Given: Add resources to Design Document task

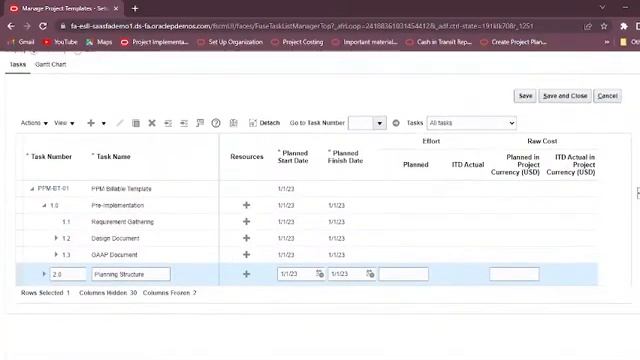Looking at the screenshot, I should pyautogui.click(x=246, y=238).
